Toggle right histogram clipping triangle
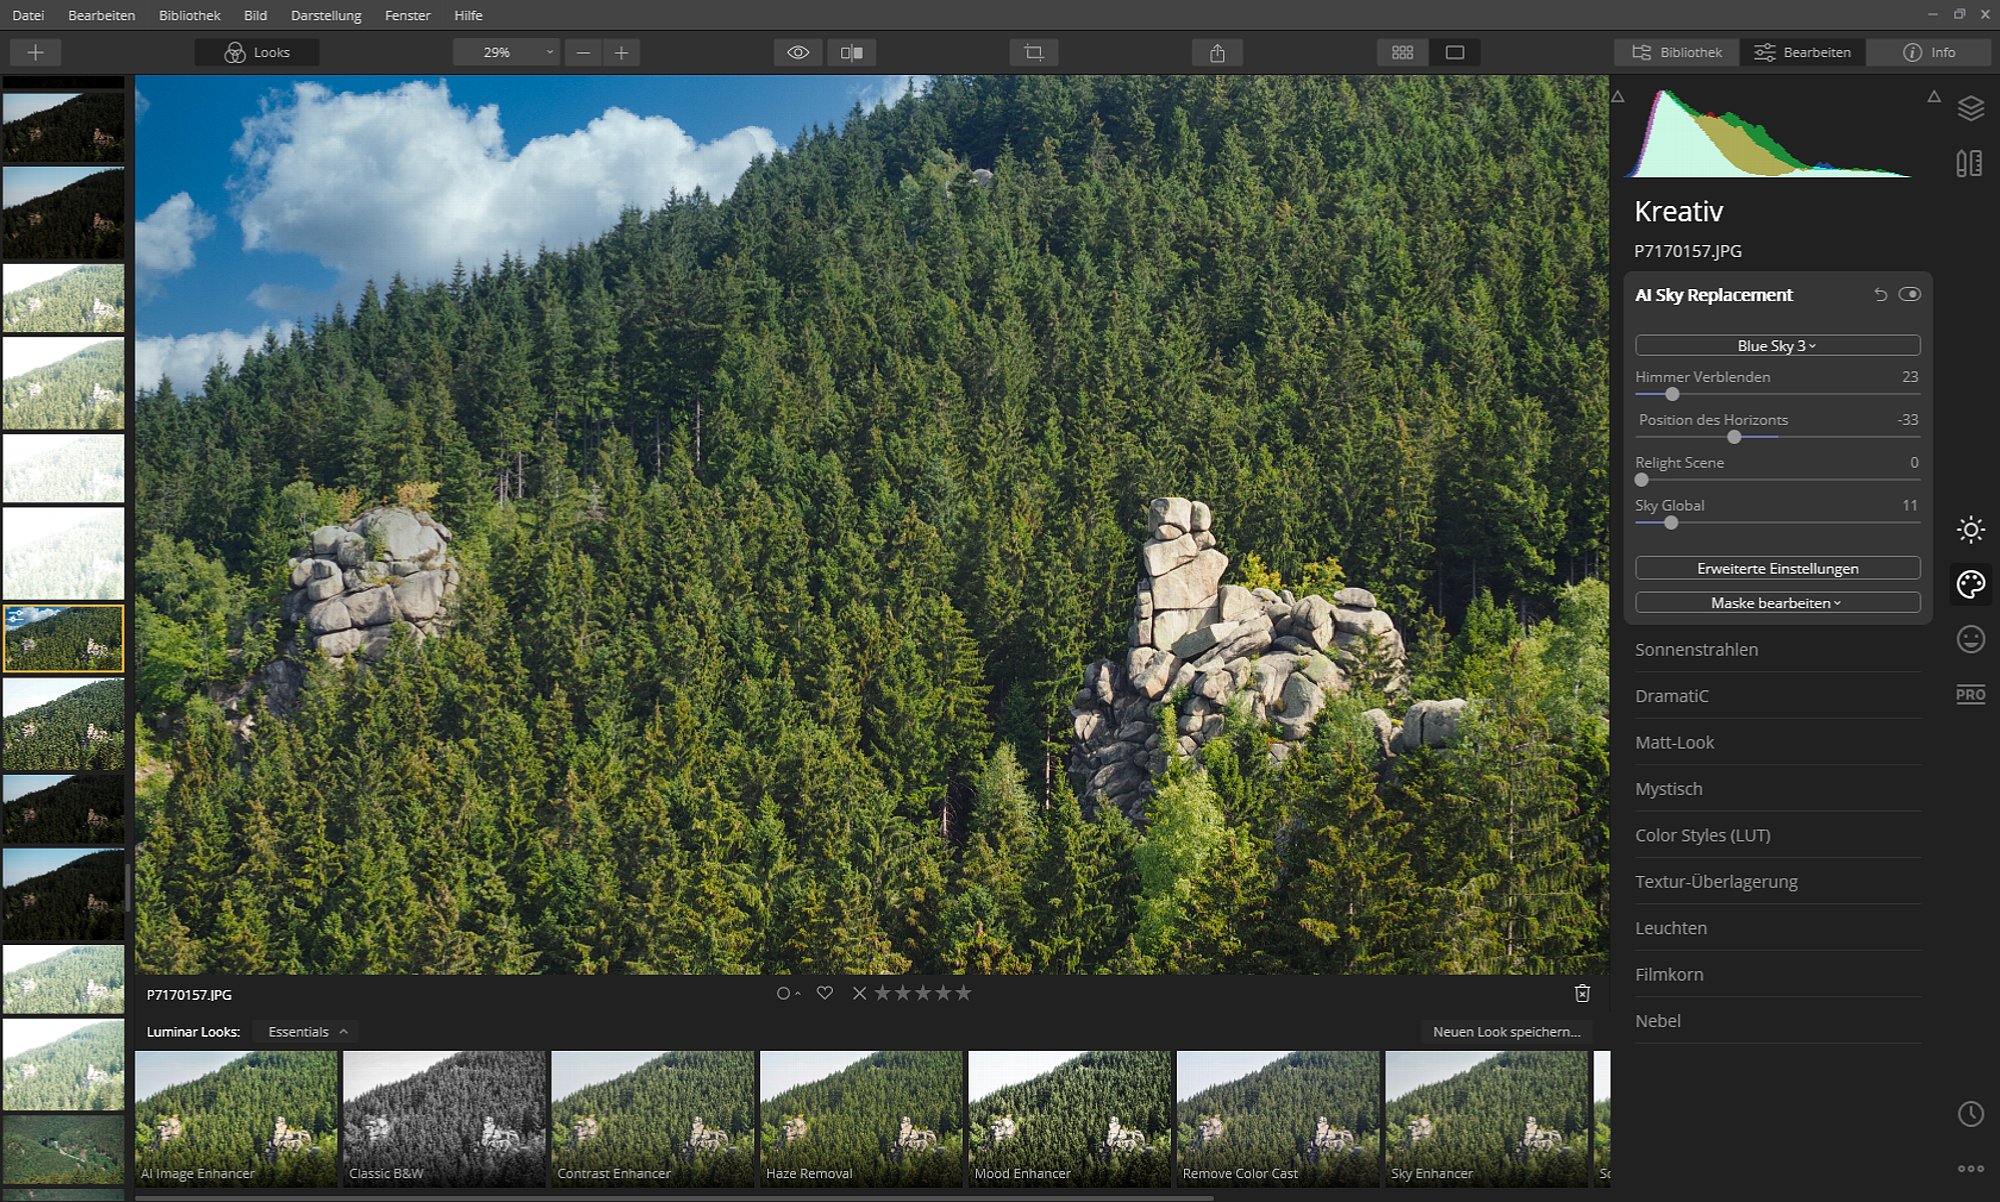Image resolution: width=2000 pixels, height=1202 pixels. (x=1934, y=97)
